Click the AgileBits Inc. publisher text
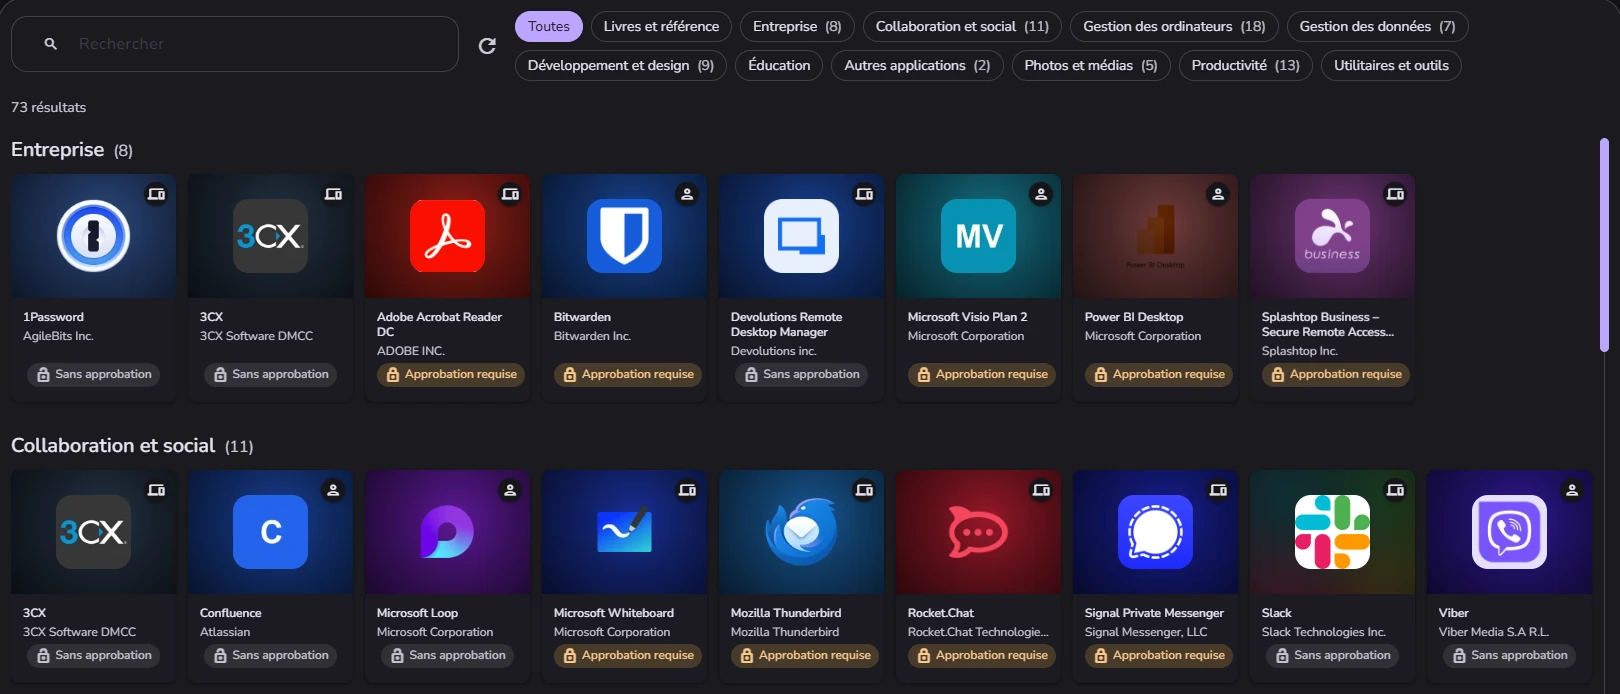Screen dimensions: 1620x694 58,336
